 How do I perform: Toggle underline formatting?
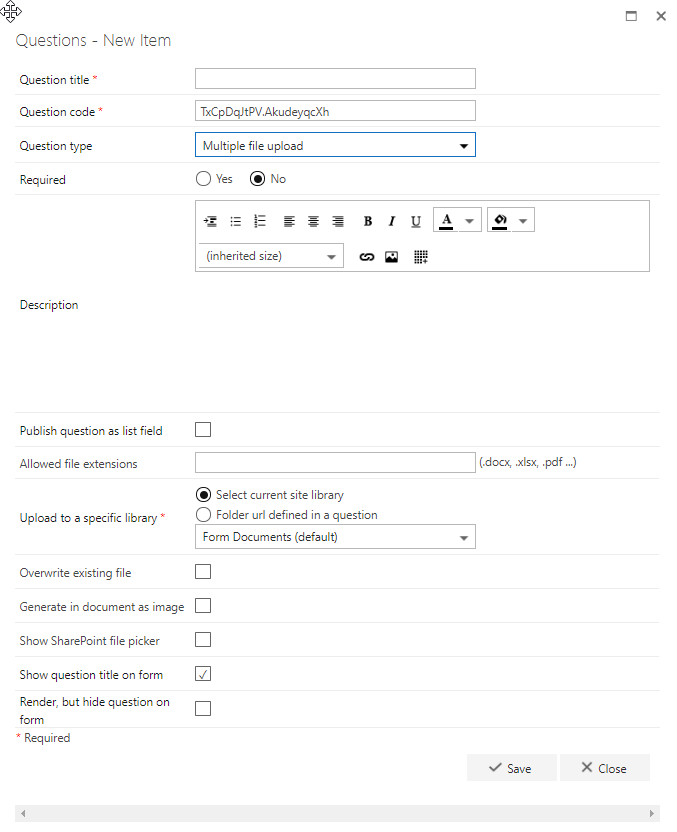[416, 221]
